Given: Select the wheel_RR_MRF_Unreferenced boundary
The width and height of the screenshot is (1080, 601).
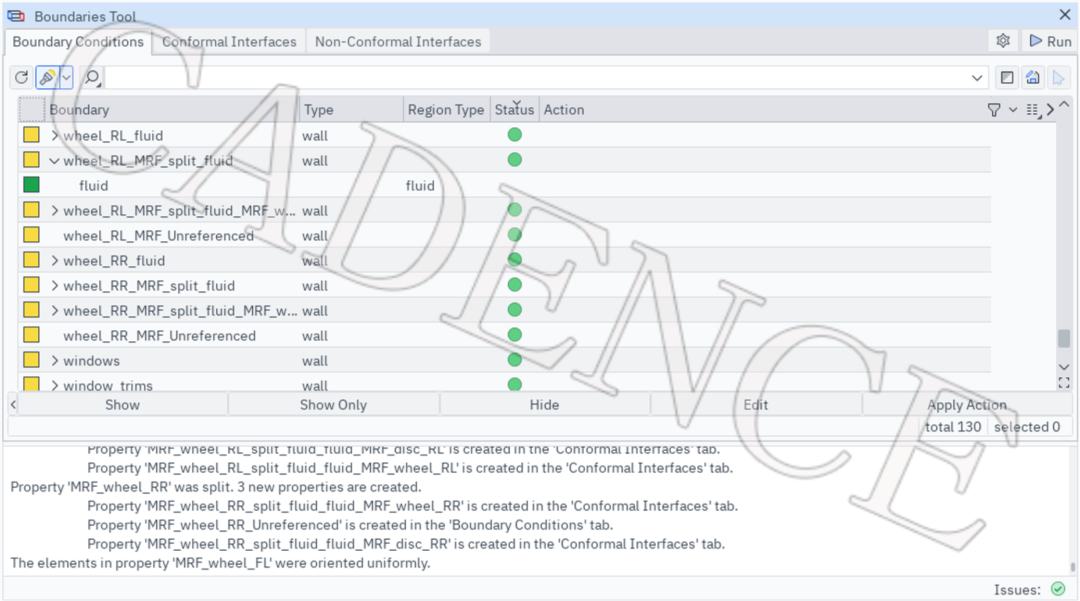Looking at the screenshot, I should (x=159, y=335).
